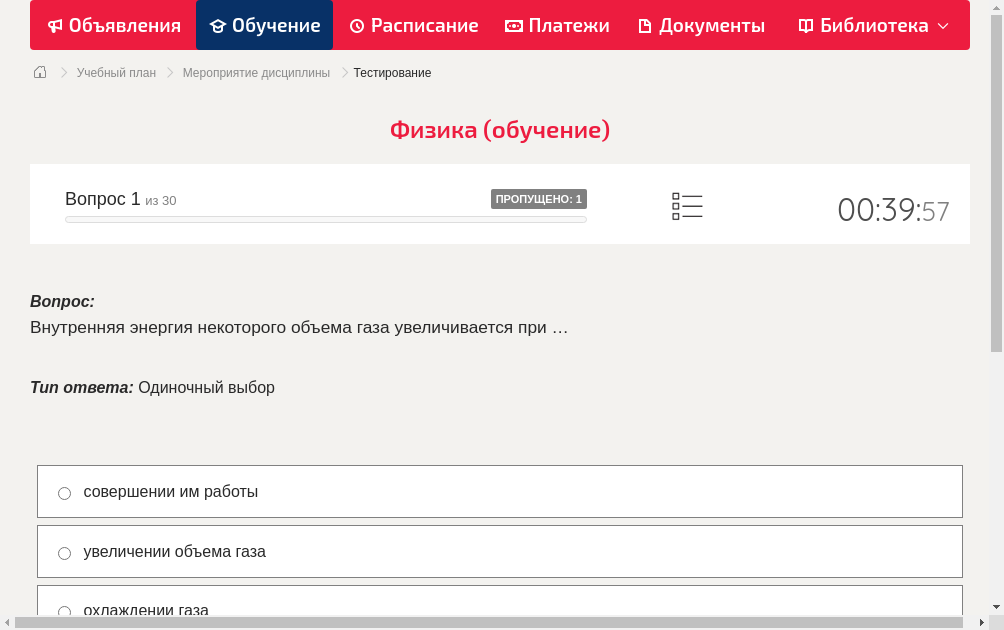
Task: Click the megaphone icon next to Объявления
Action: pyautogui.click(x=54, y=25)
